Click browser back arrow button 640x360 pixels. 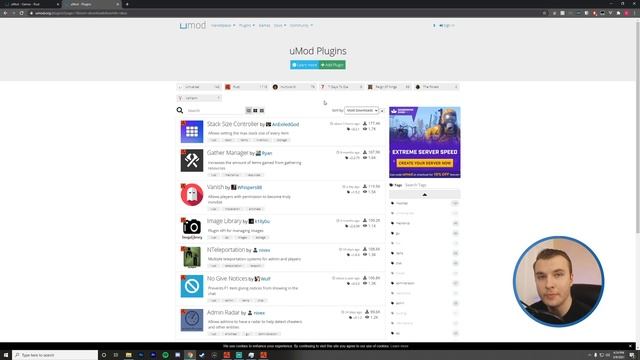pos(5,13)
